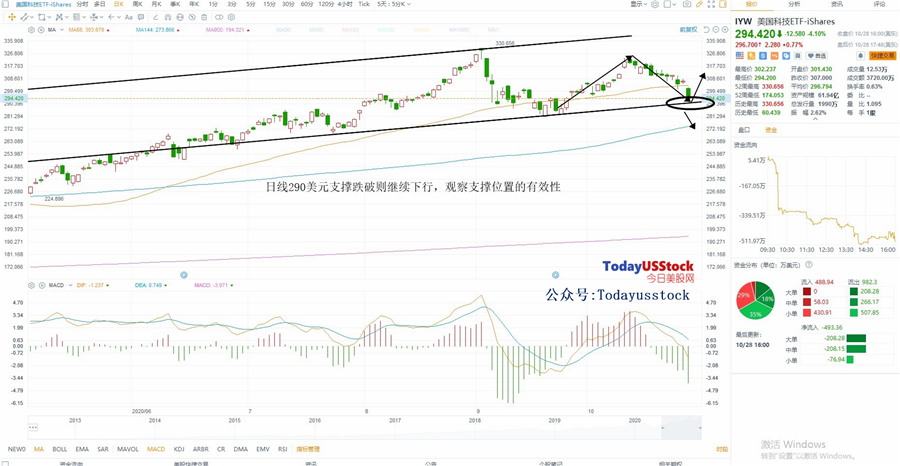Image resolution: width=900 pixels, height=466 pixels.
Task: Switch to 分时 intraday chart
Action: coord(82,4)
